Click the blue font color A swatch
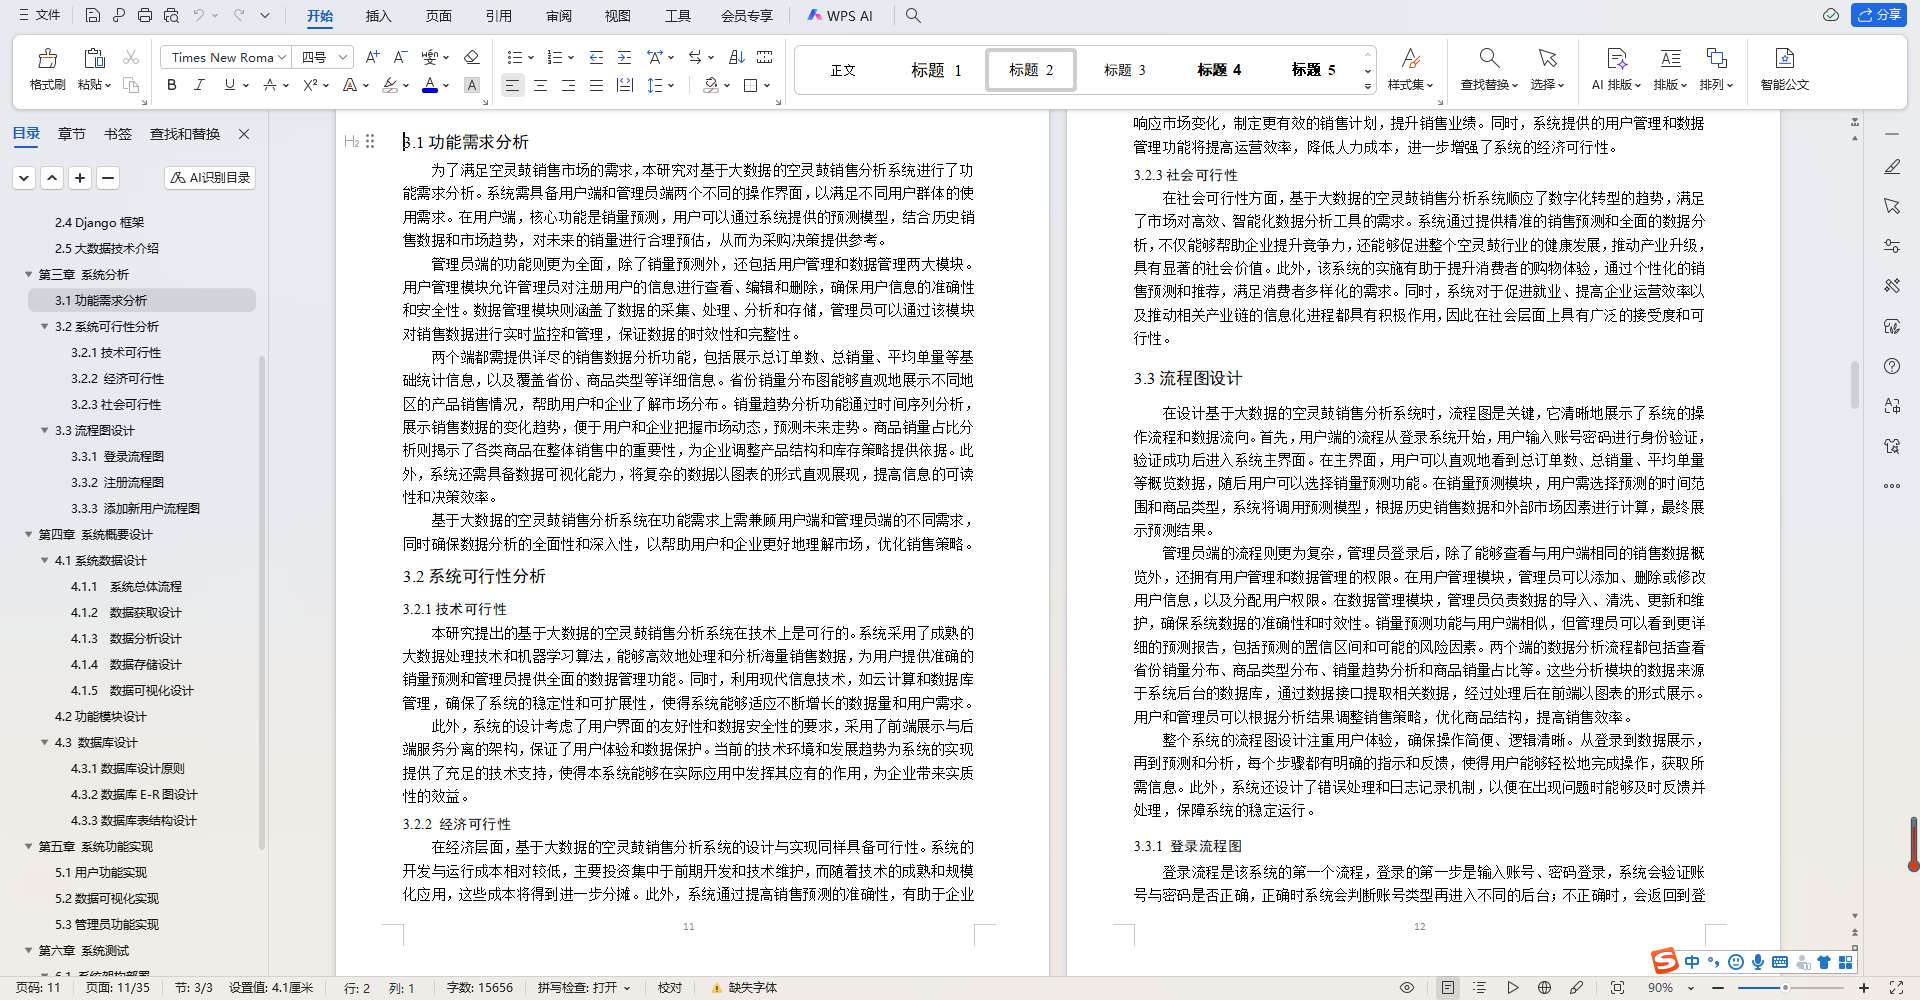This screenshot has height=1000, width=1920. click(430, 86)
